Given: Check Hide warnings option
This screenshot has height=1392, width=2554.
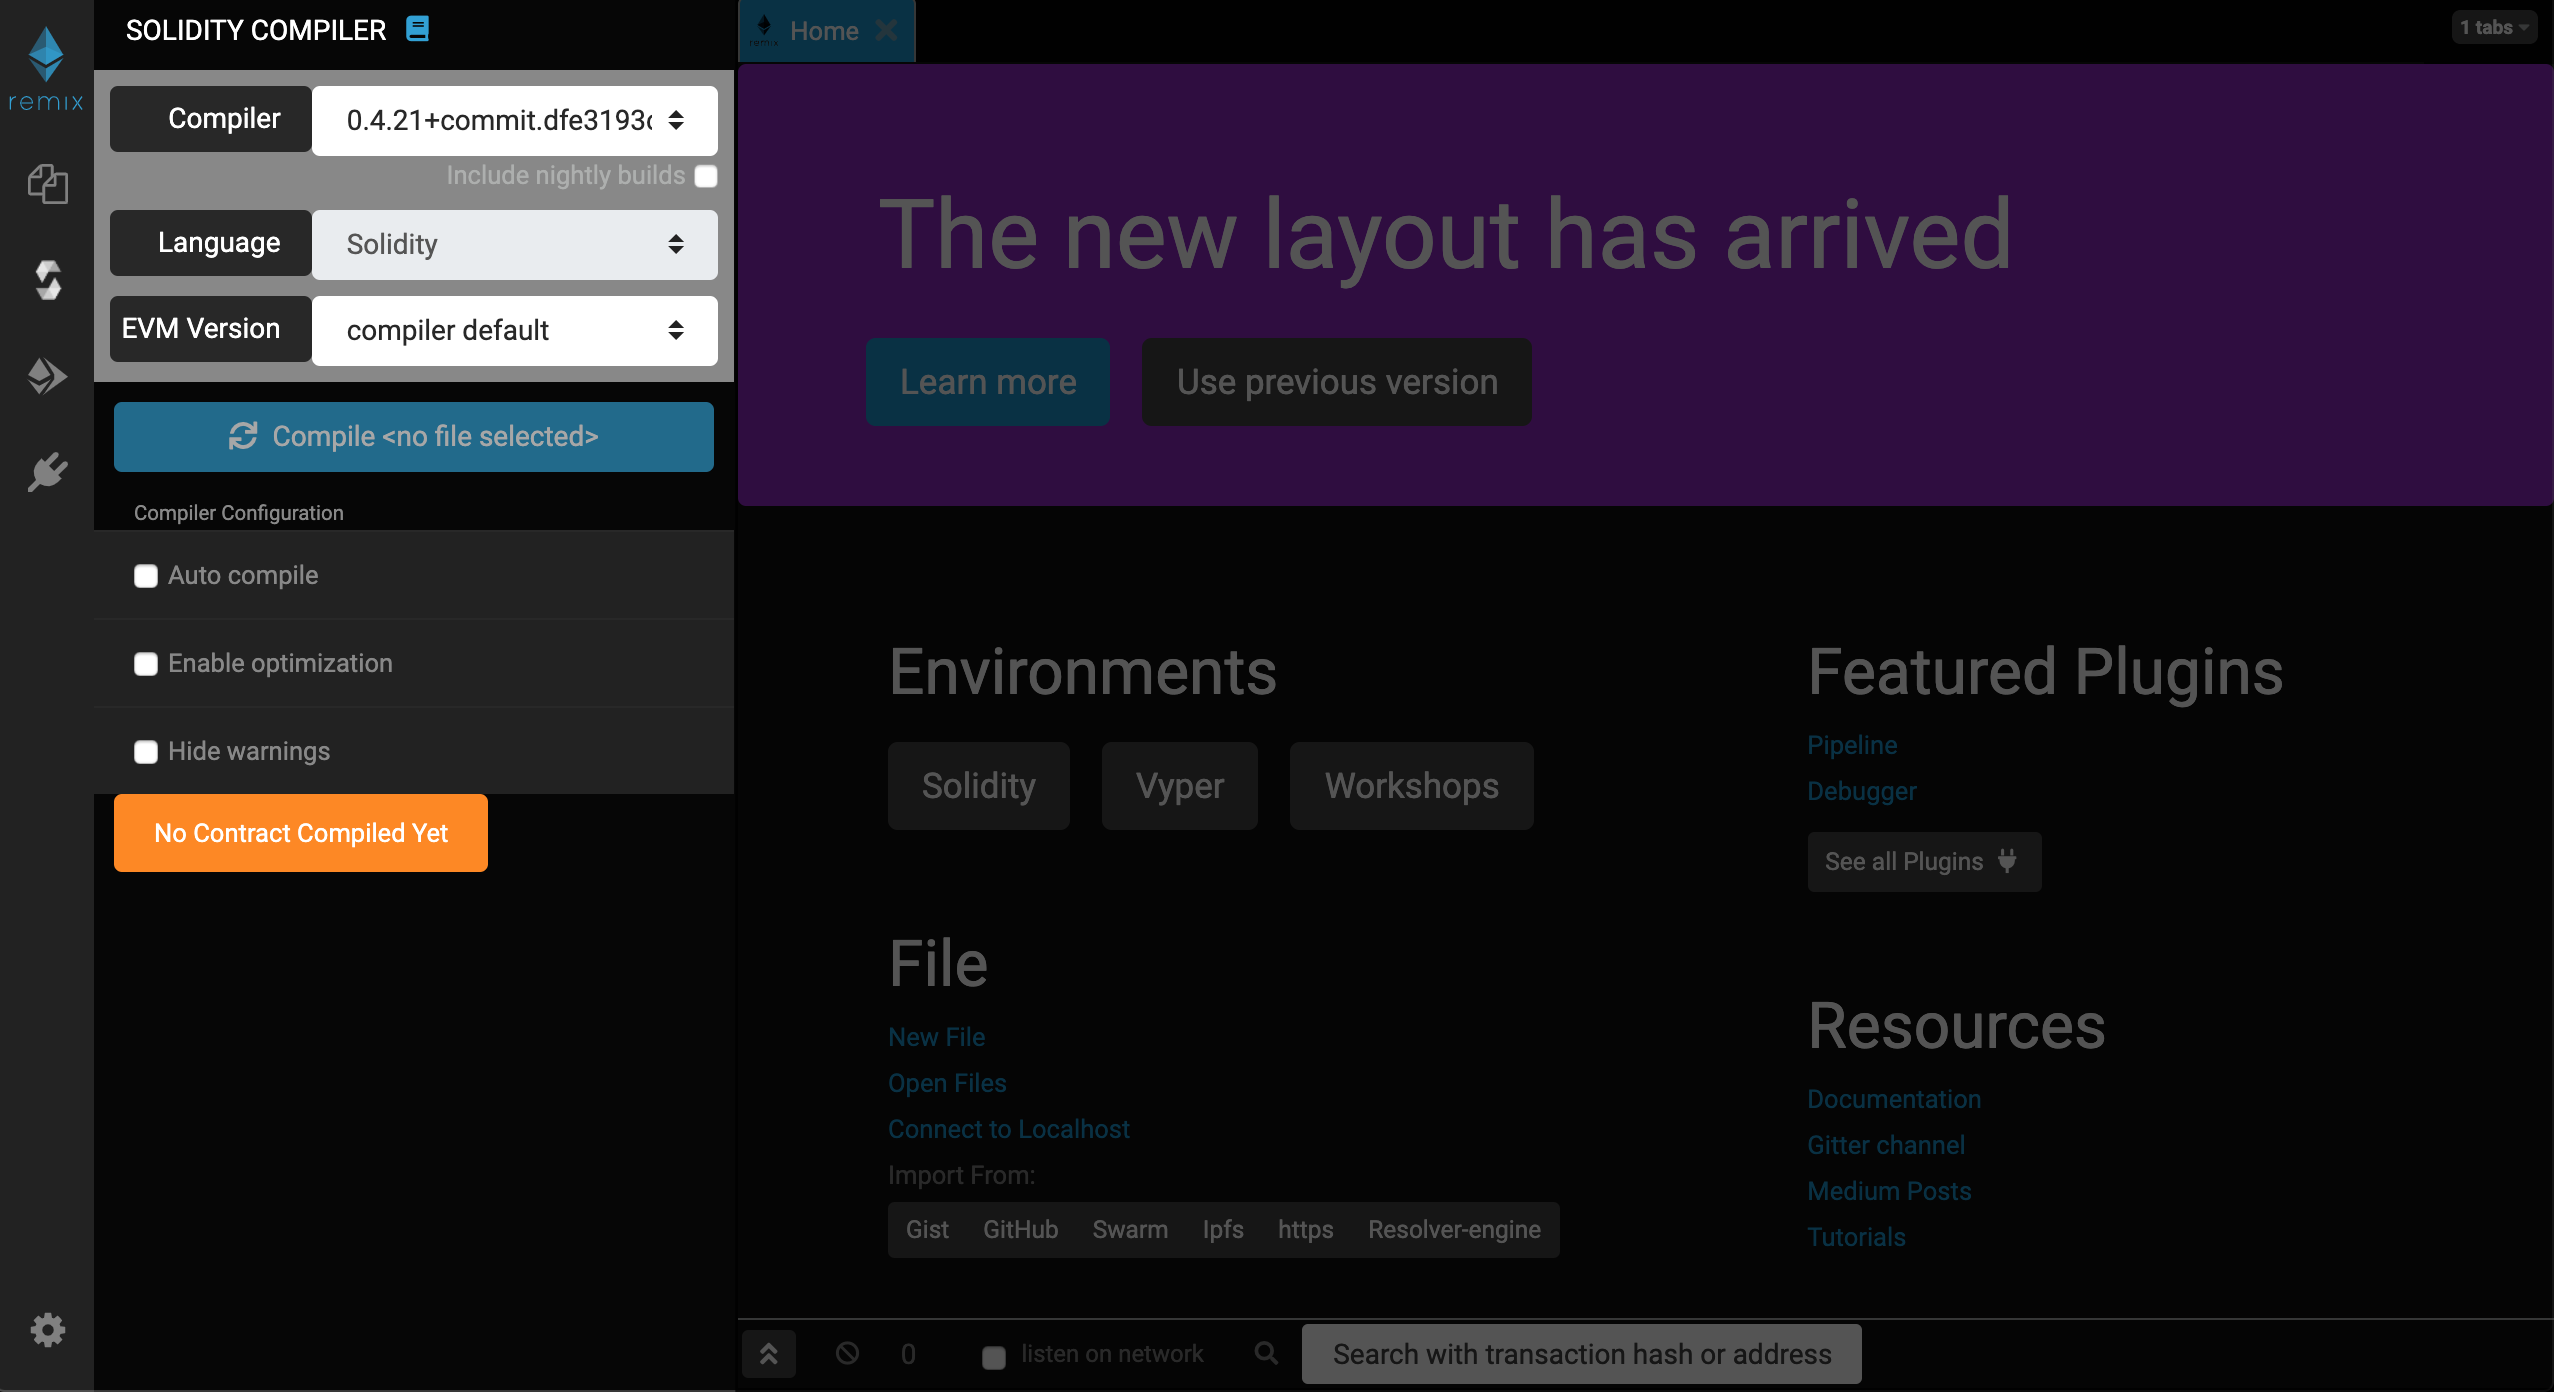Looking at the screenshot, I should (146, 752).
